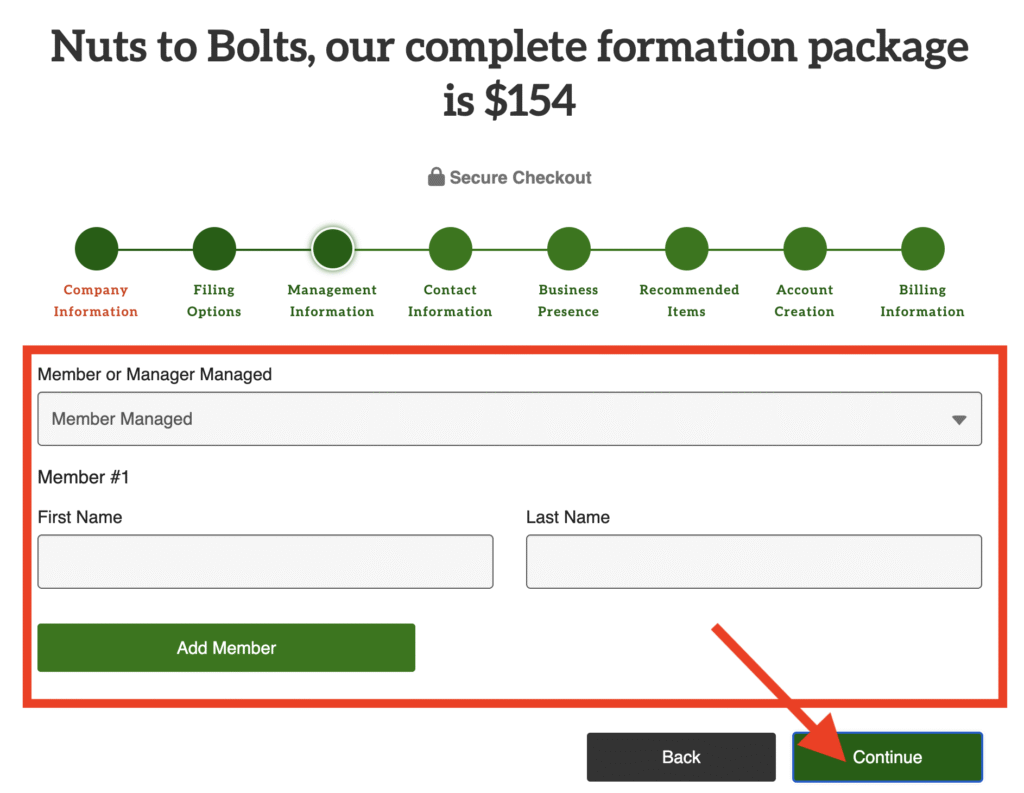
Task: Click the Filing Options step circle
Action: 214,249
